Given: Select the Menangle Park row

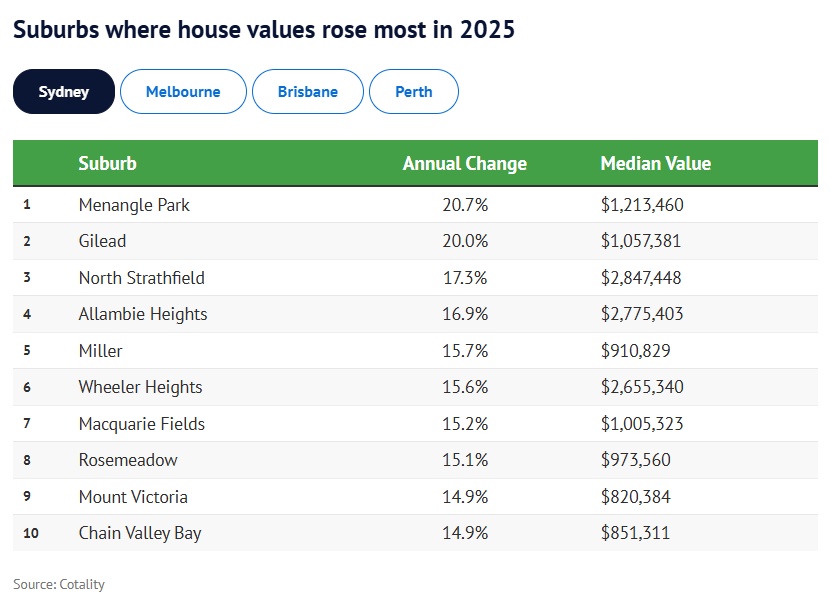Looking at the screenshot, I should pyautogui.click(x=134, y=205).
